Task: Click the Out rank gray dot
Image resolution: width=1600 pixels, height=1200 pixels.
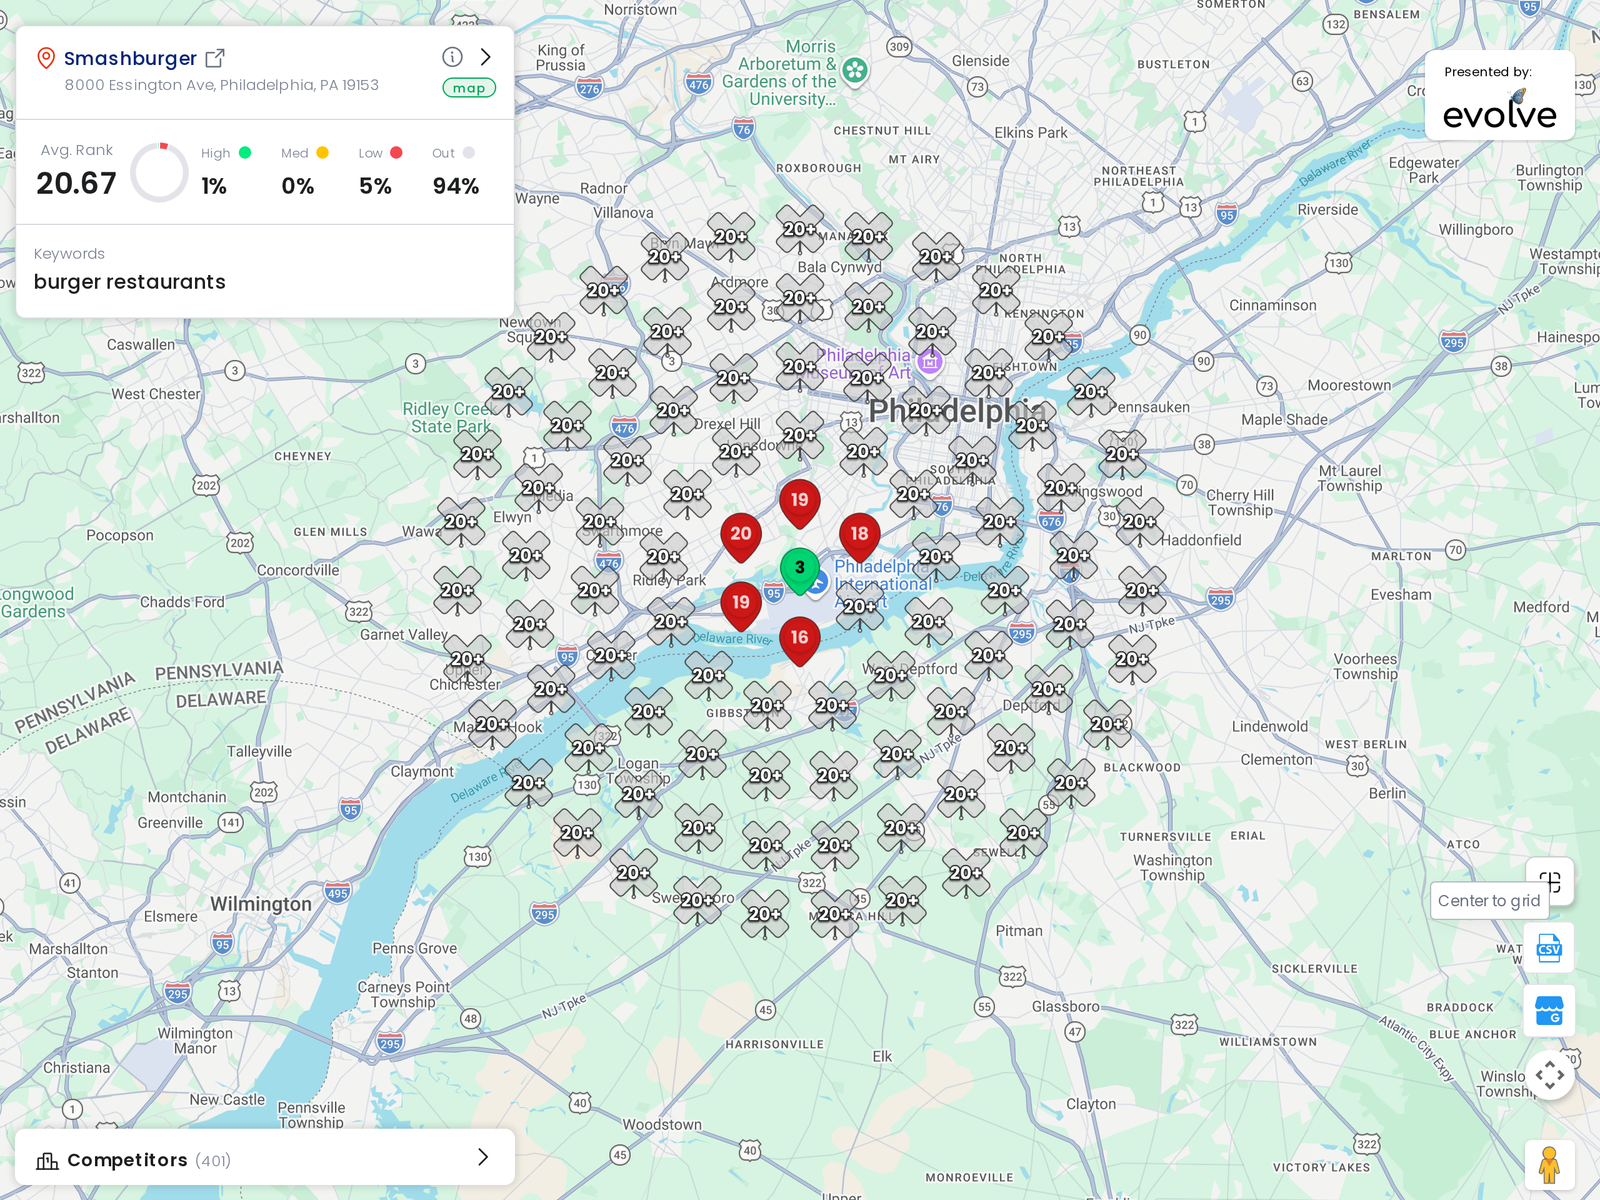Action: 469,153
